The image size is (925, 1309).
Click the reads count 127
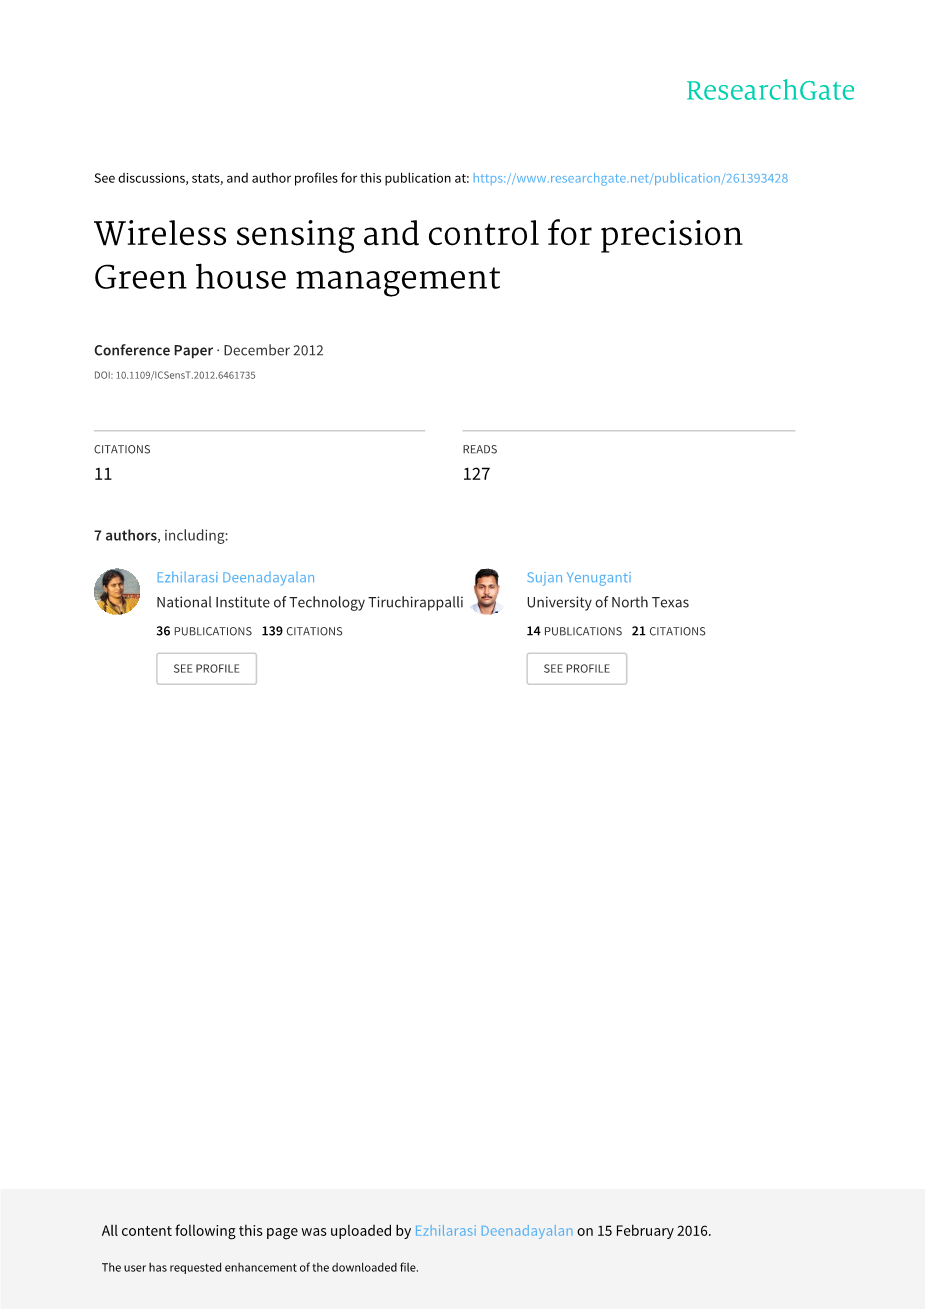[476, 474]
